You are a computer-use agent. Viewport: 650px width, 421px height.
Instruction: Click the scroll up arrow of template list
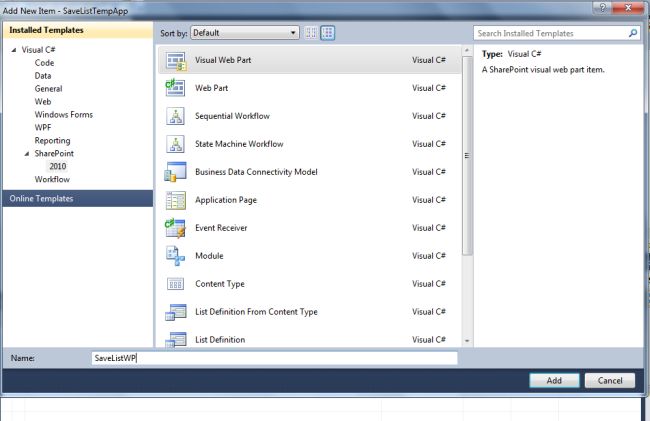[467, 50]
